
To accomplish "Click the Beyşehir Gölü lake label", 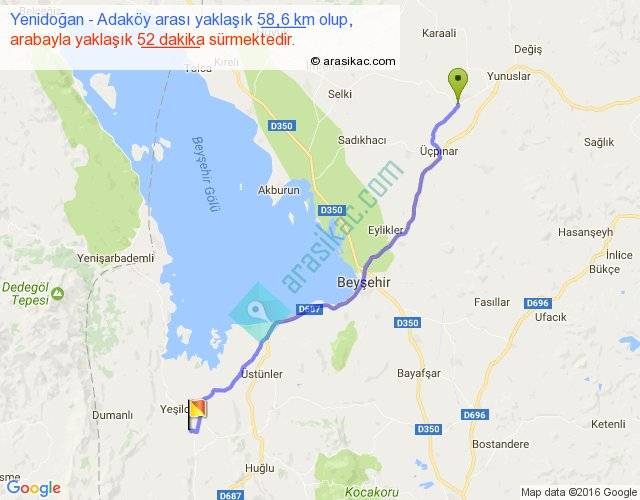I will click(x=207, y=175).
